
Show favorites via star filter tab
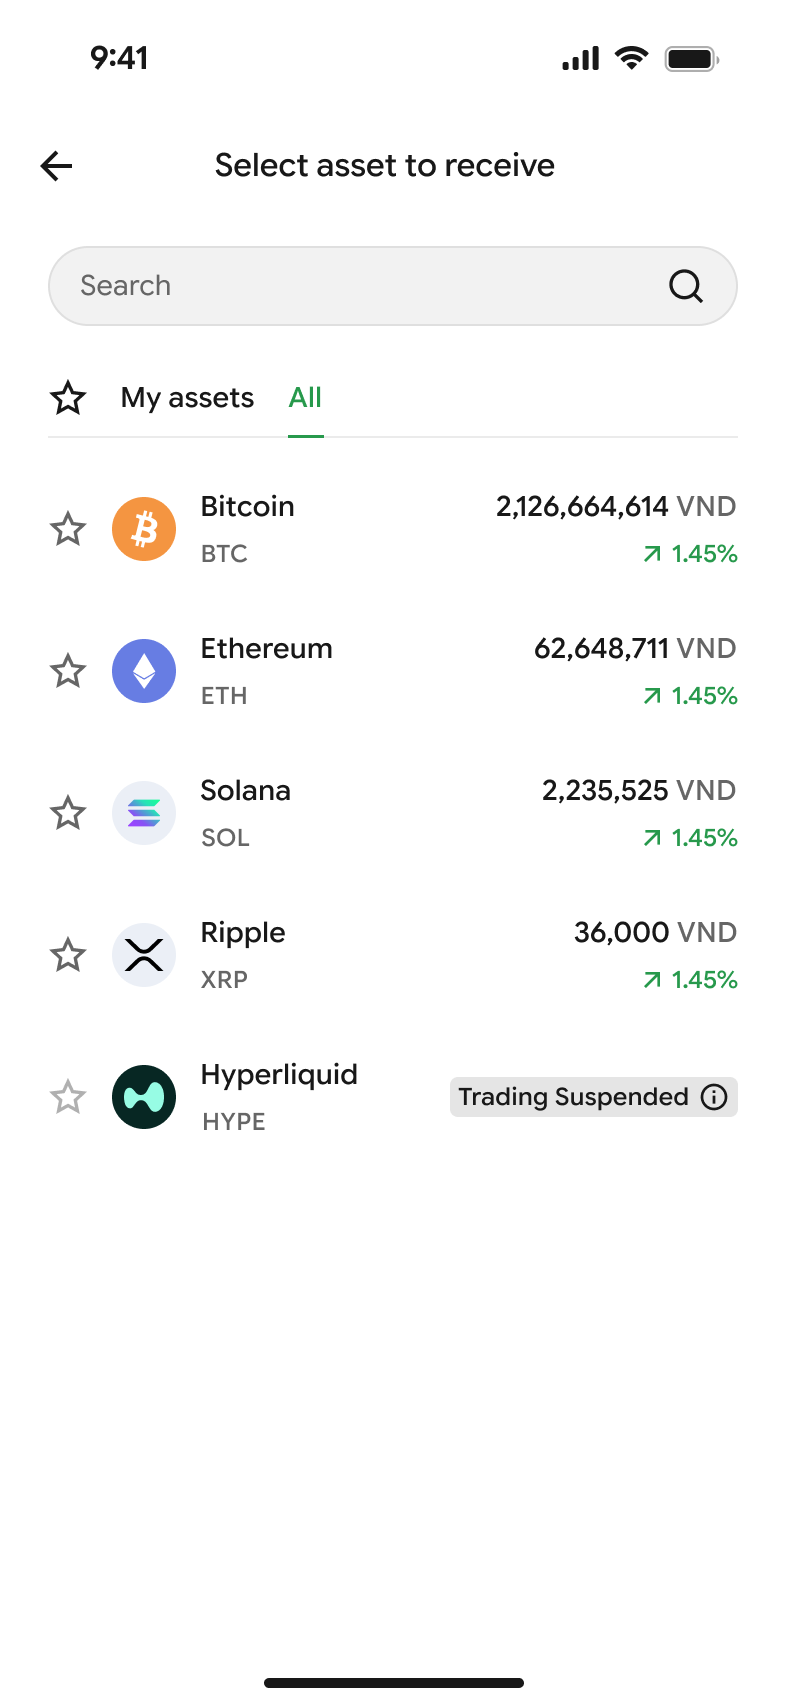tap(68, 398)
